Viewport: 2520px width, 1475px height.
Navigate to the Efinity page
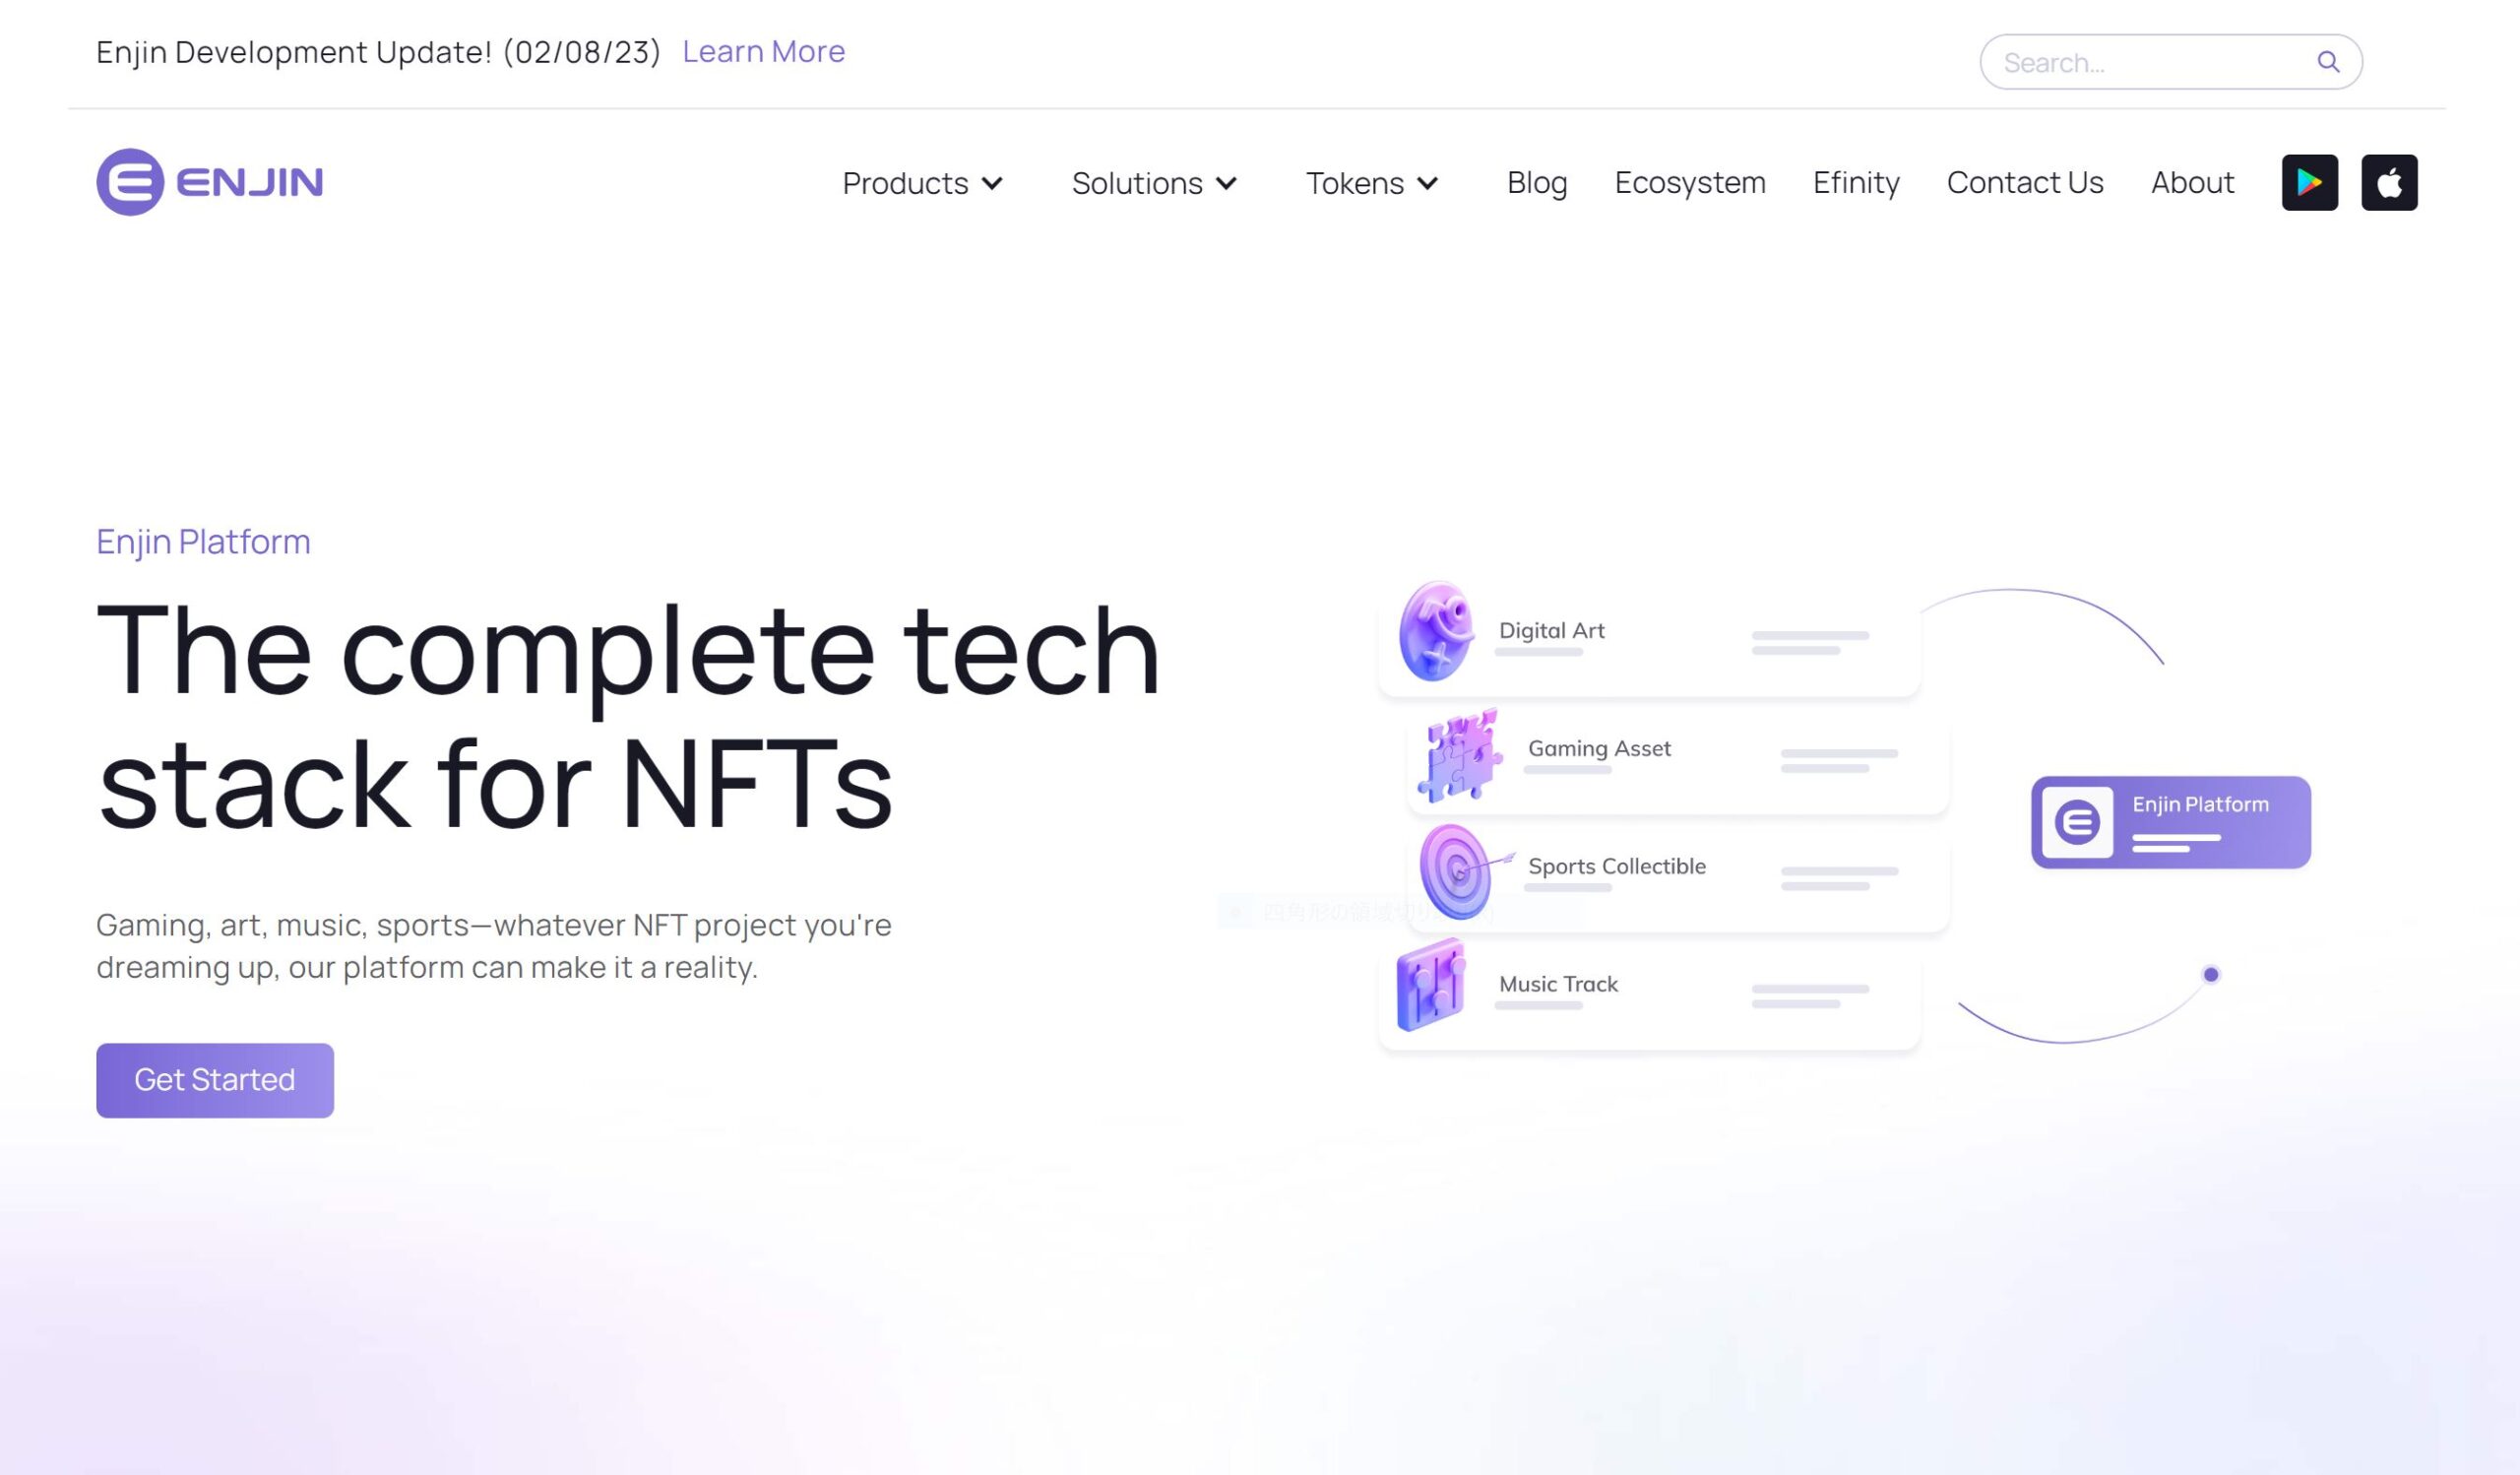pos(1855,181)
